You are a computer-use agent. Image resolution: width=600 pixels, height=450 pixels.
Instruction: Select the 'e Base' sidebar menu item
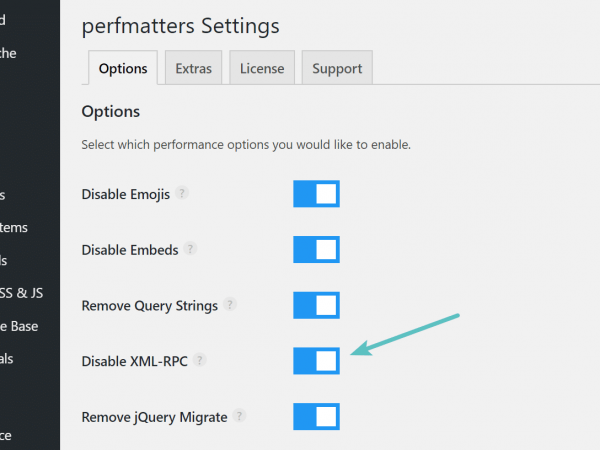click(20, 326)
